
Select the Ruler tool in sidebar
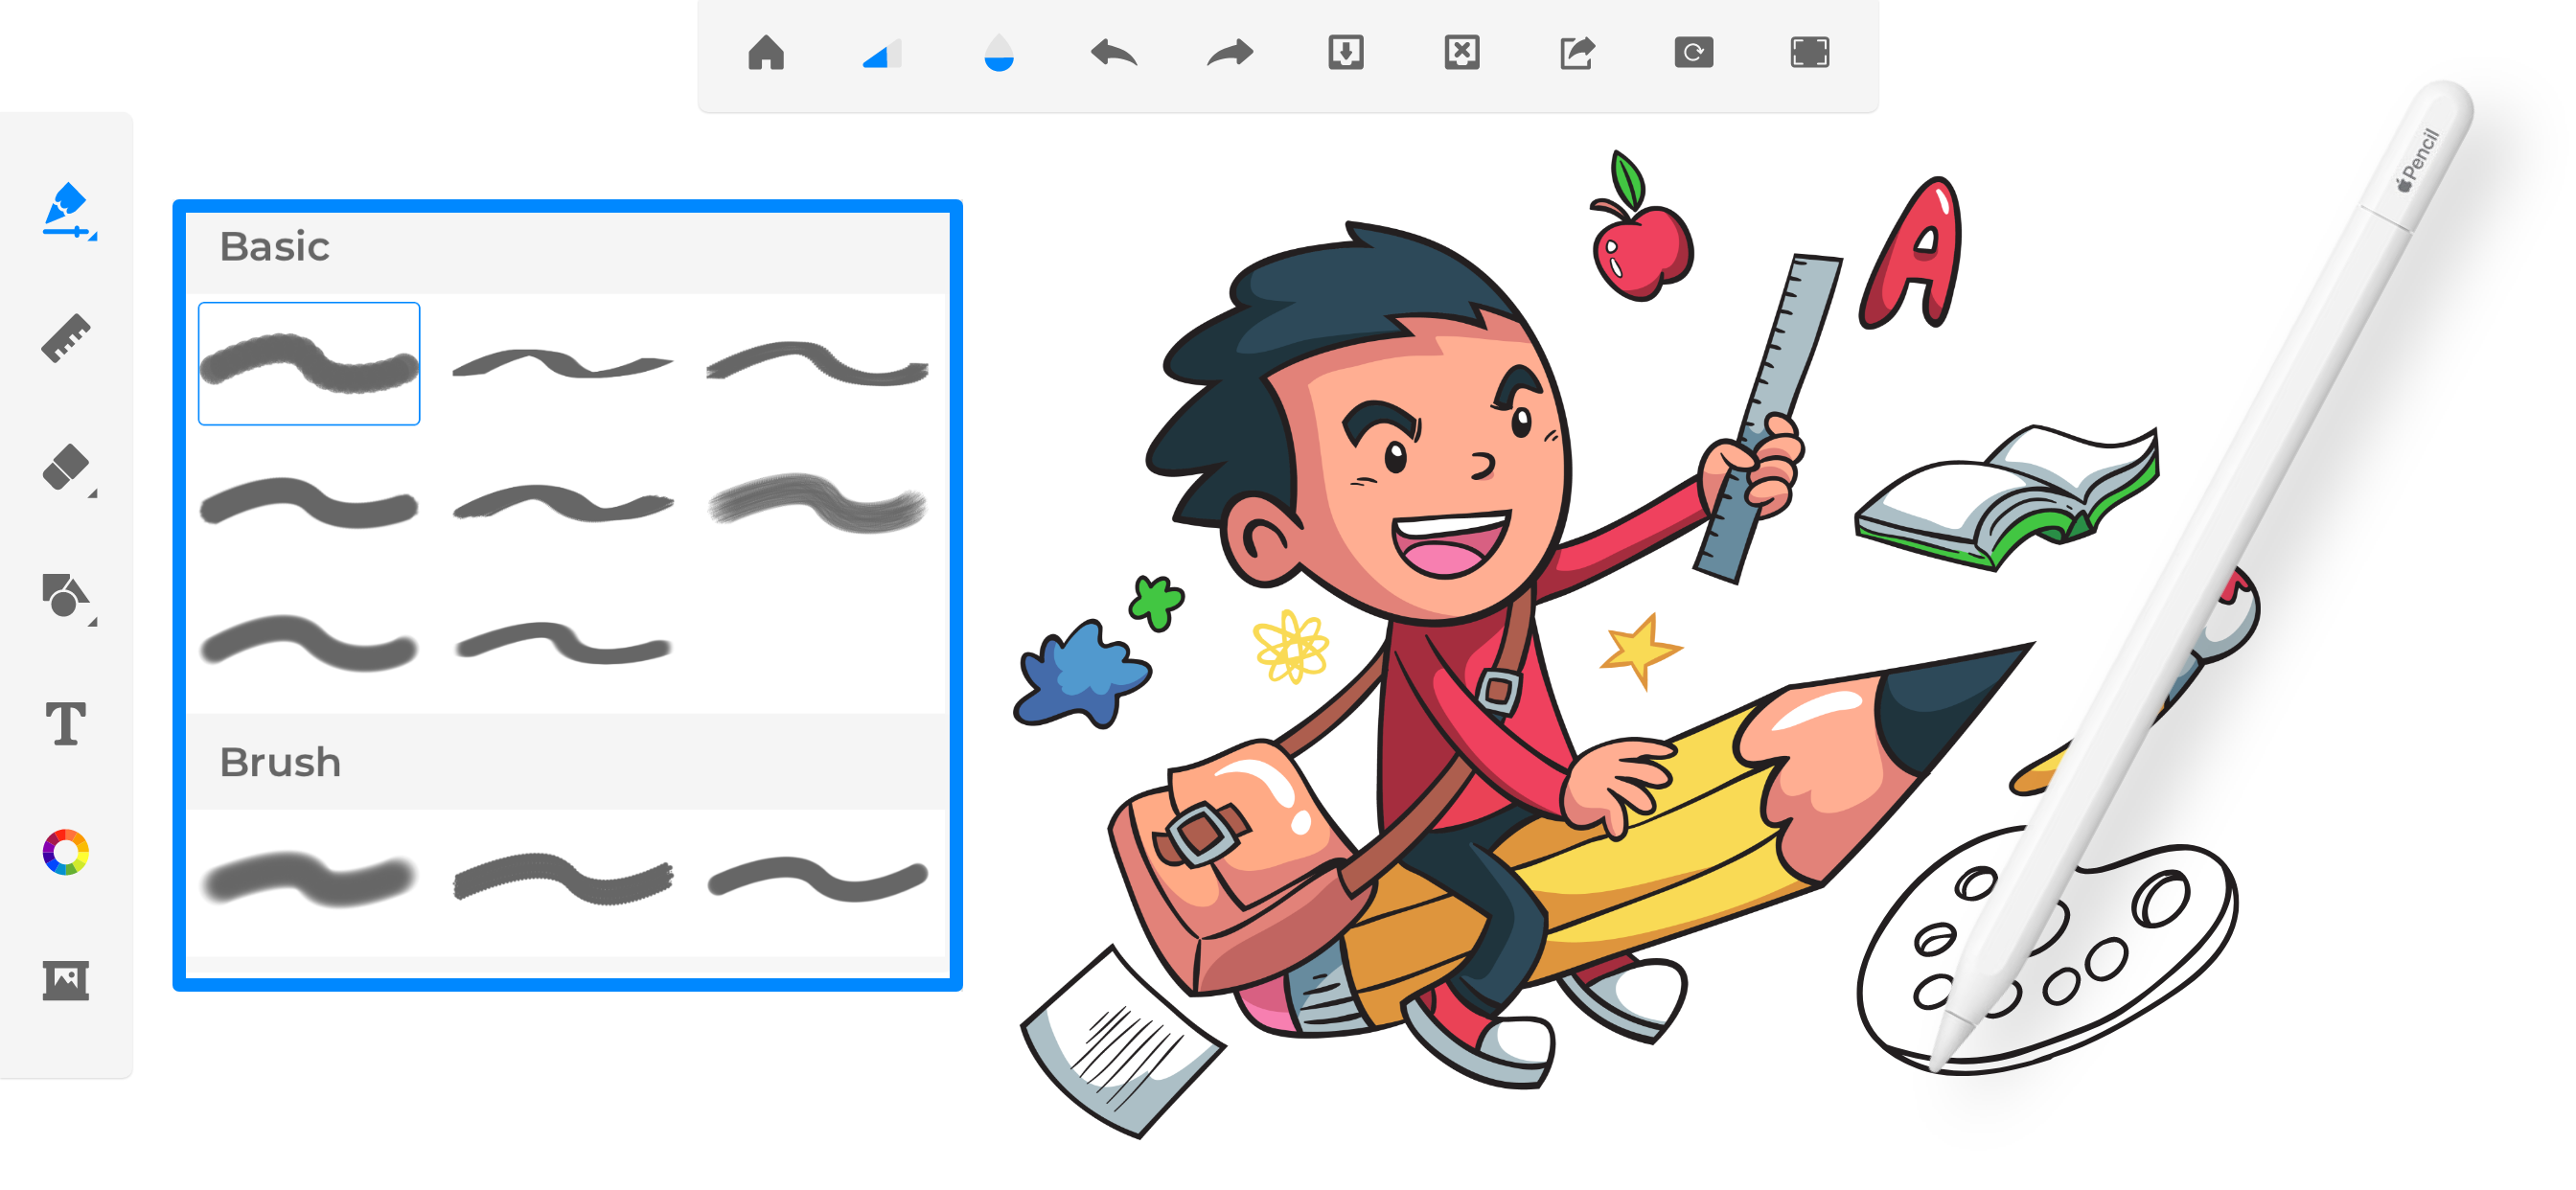(66, 338)
